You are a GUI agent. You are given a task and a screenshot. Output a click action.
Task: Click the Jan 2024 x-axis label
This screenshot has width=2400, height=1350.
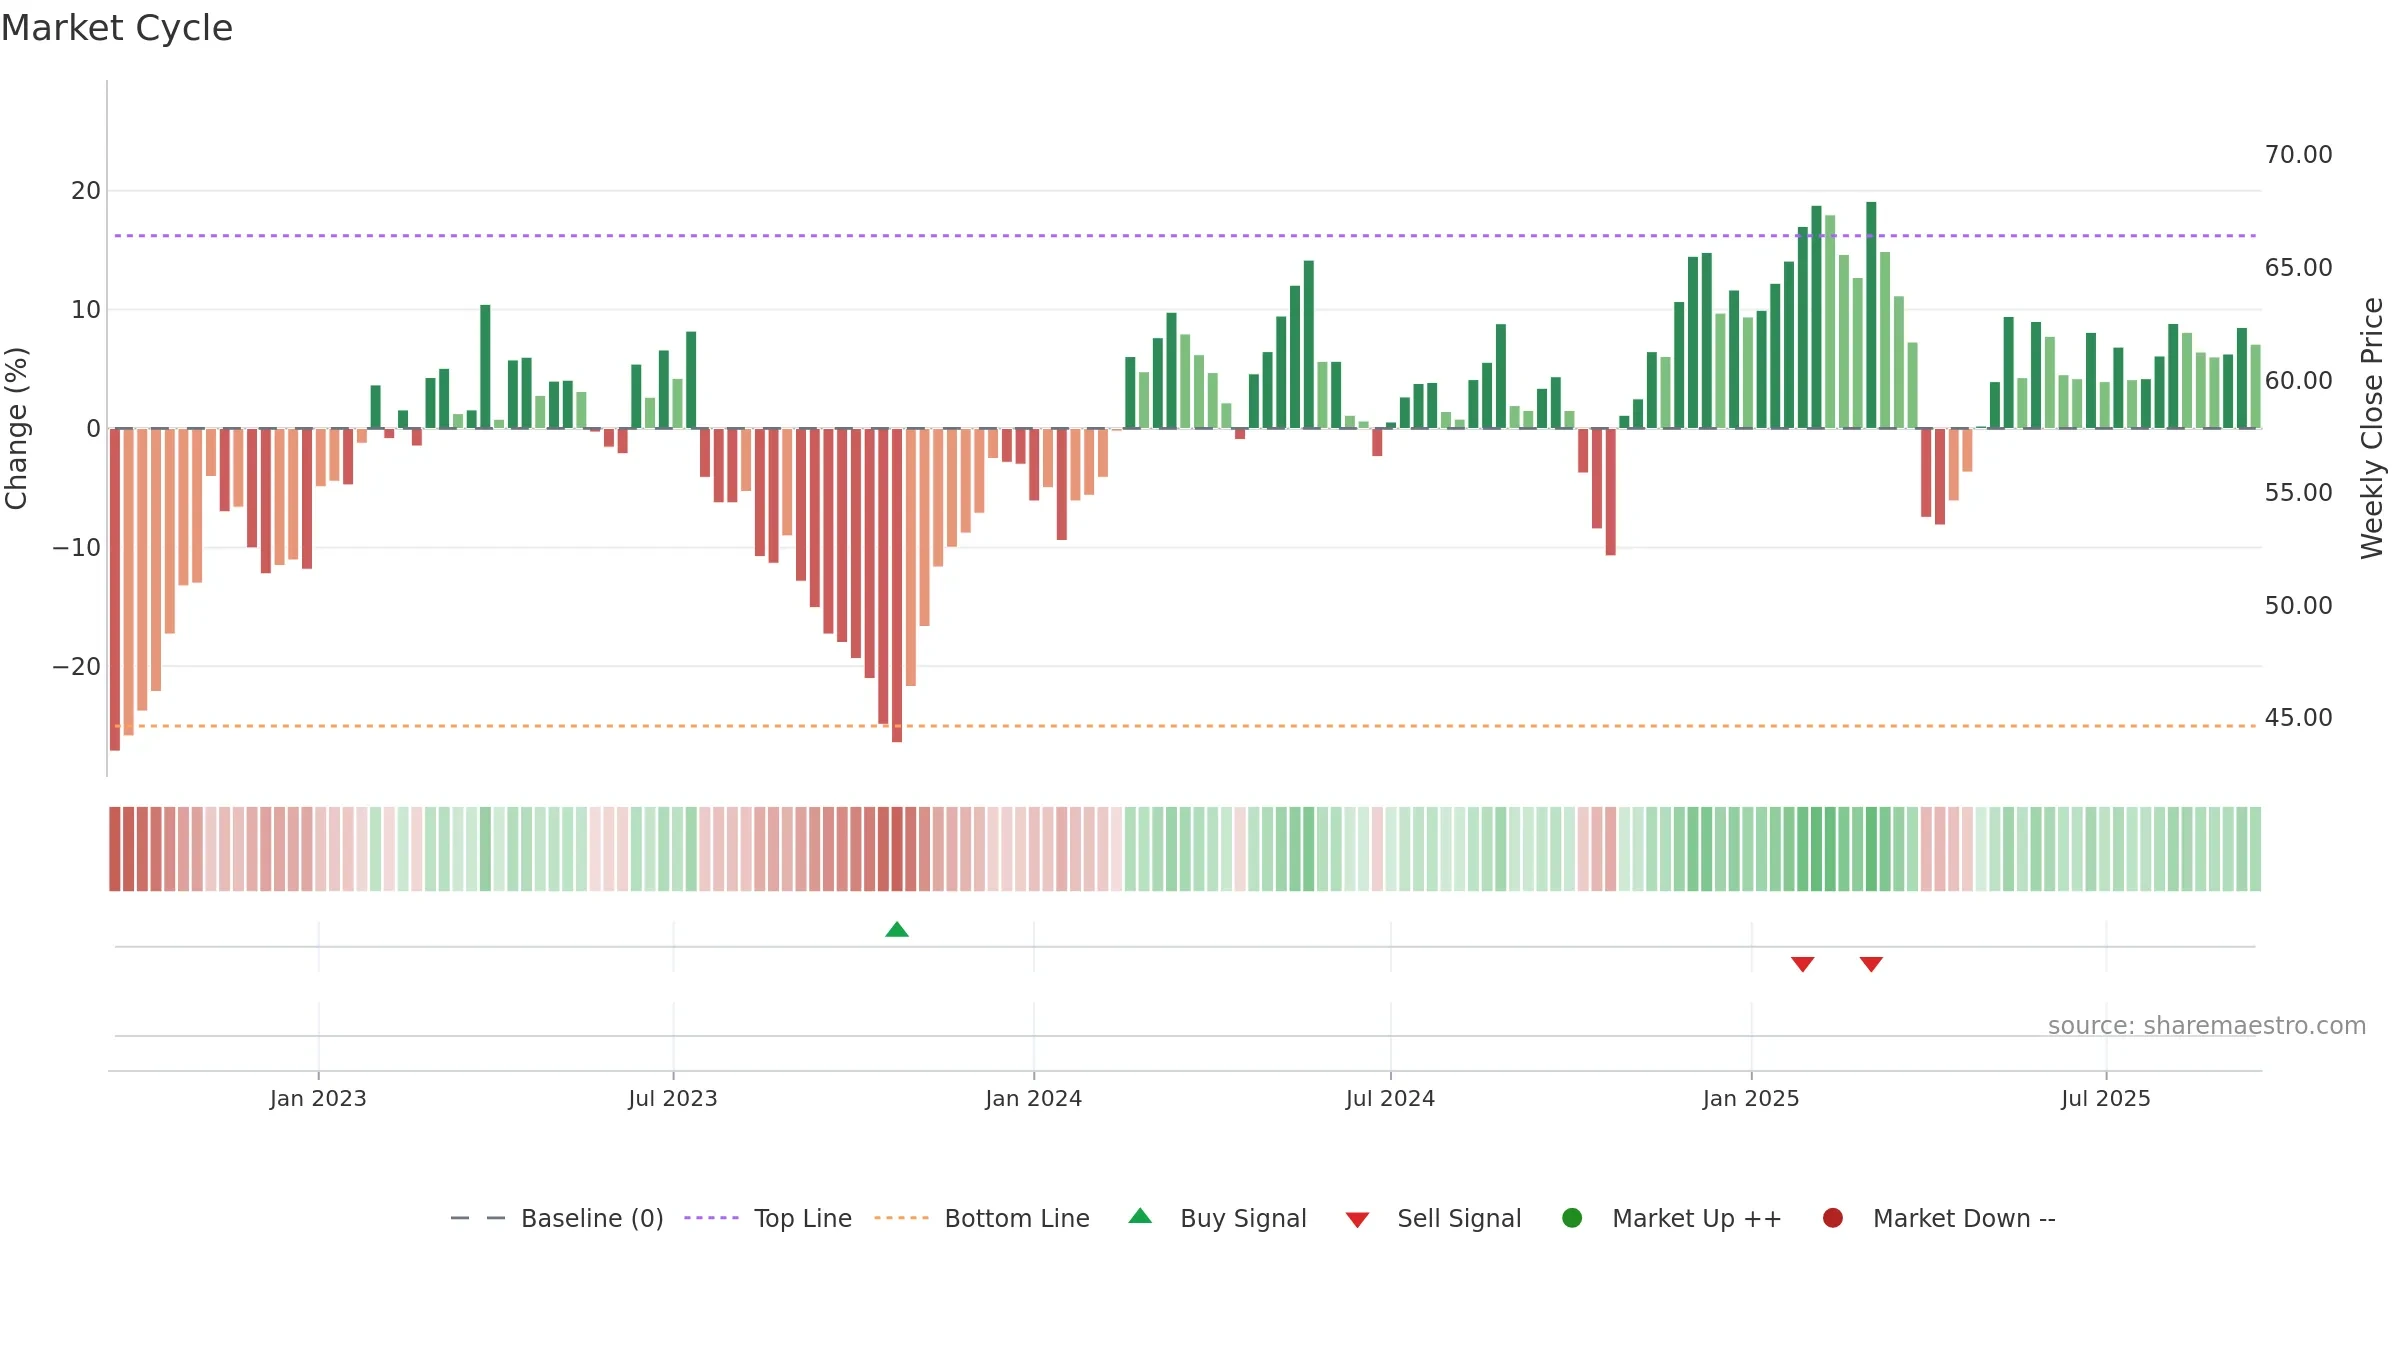click(1034, 1098)
